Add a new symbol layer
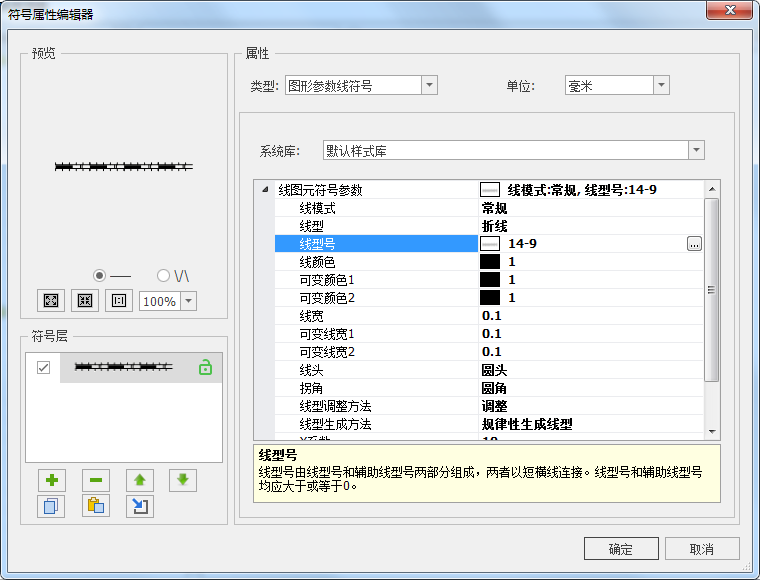Screen dimensions: 760x580 click(51, 480)
